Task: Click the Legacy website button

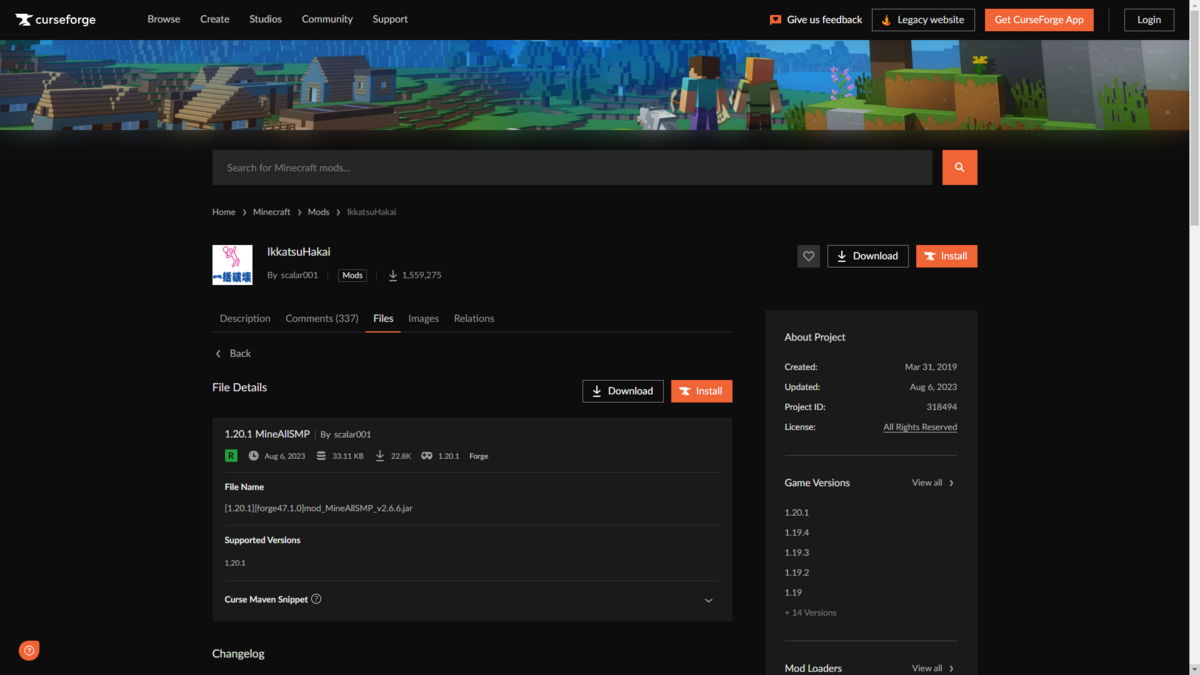Action: pyautogui.click(x=923, y=19)
